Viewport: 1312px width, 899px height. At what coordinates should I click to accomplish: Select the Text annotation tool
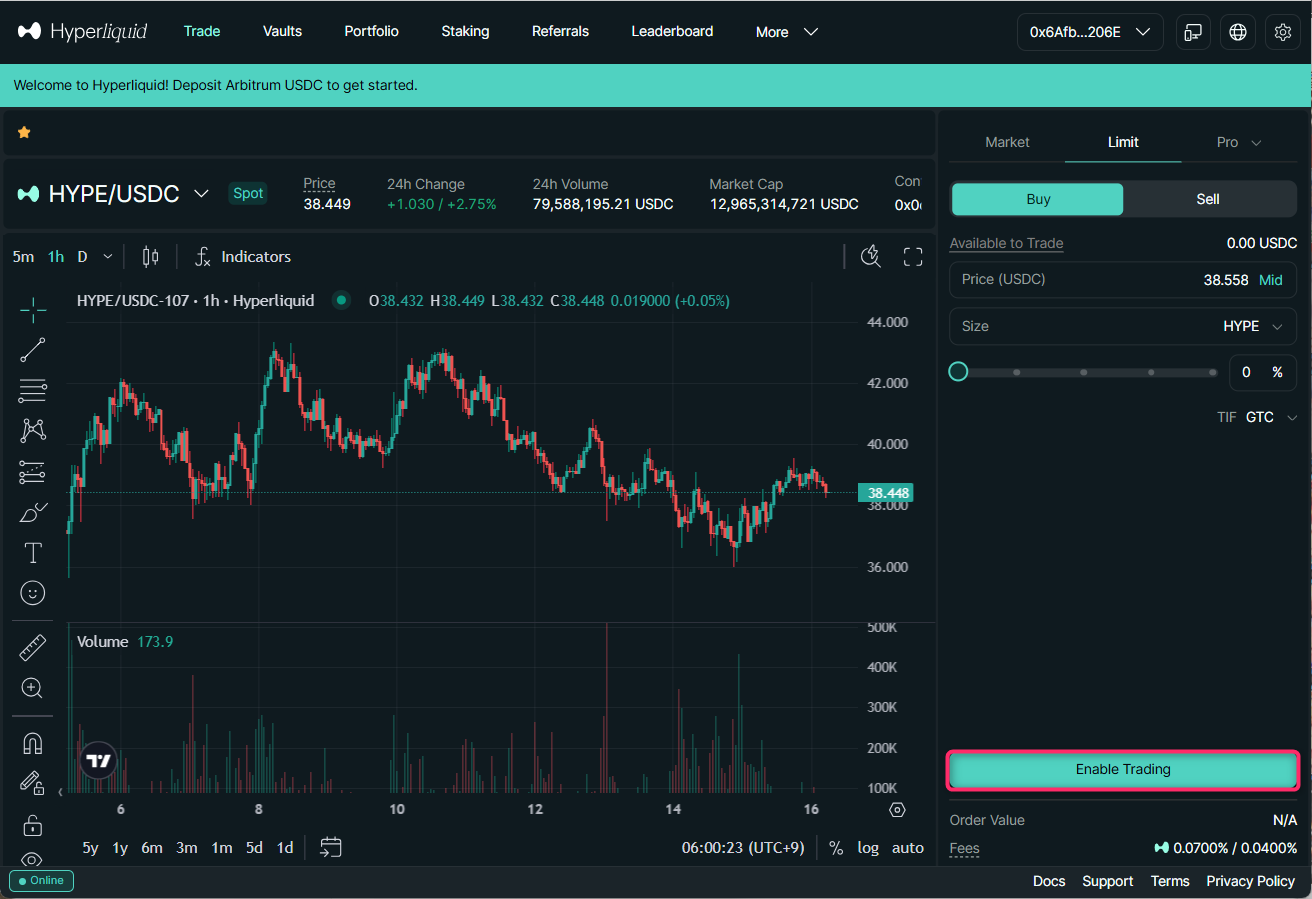[x=33, y=553]
